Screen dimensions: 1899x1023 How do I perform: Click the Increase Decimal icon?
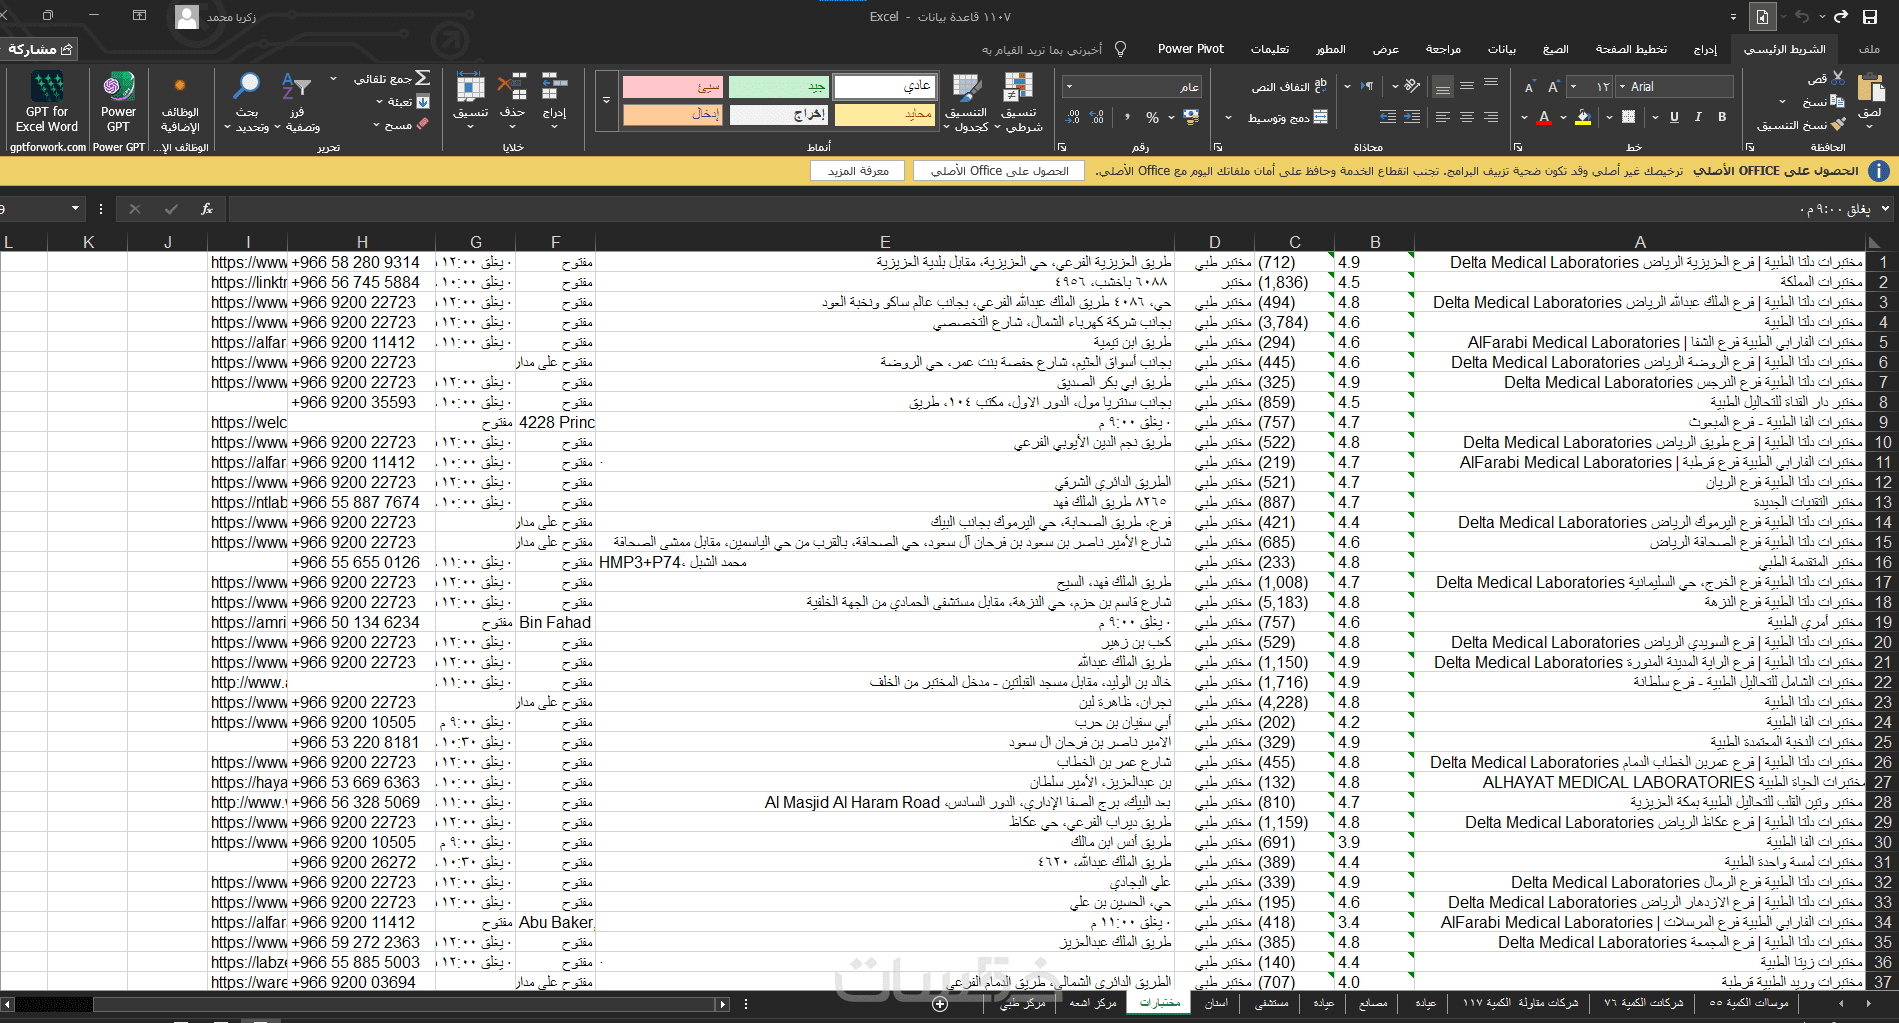1097,117
